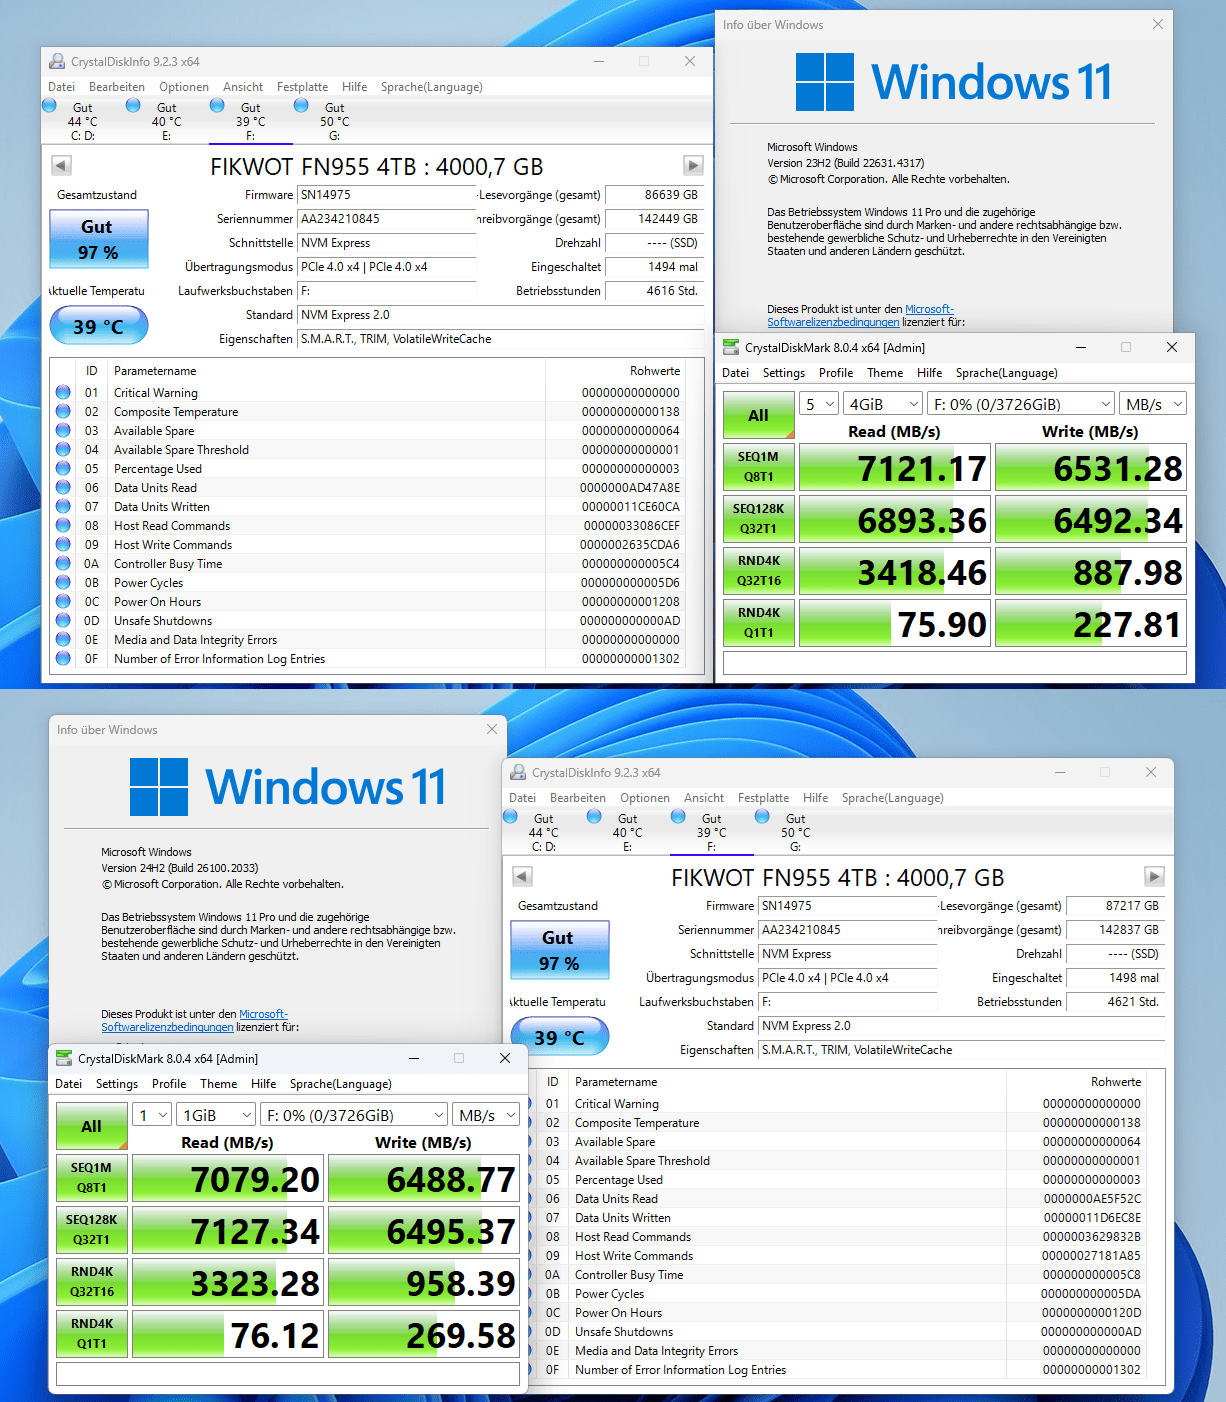Click the 142837 GB total writes value
This screenshot has height=1402, width=1226.
point(1116,930)
